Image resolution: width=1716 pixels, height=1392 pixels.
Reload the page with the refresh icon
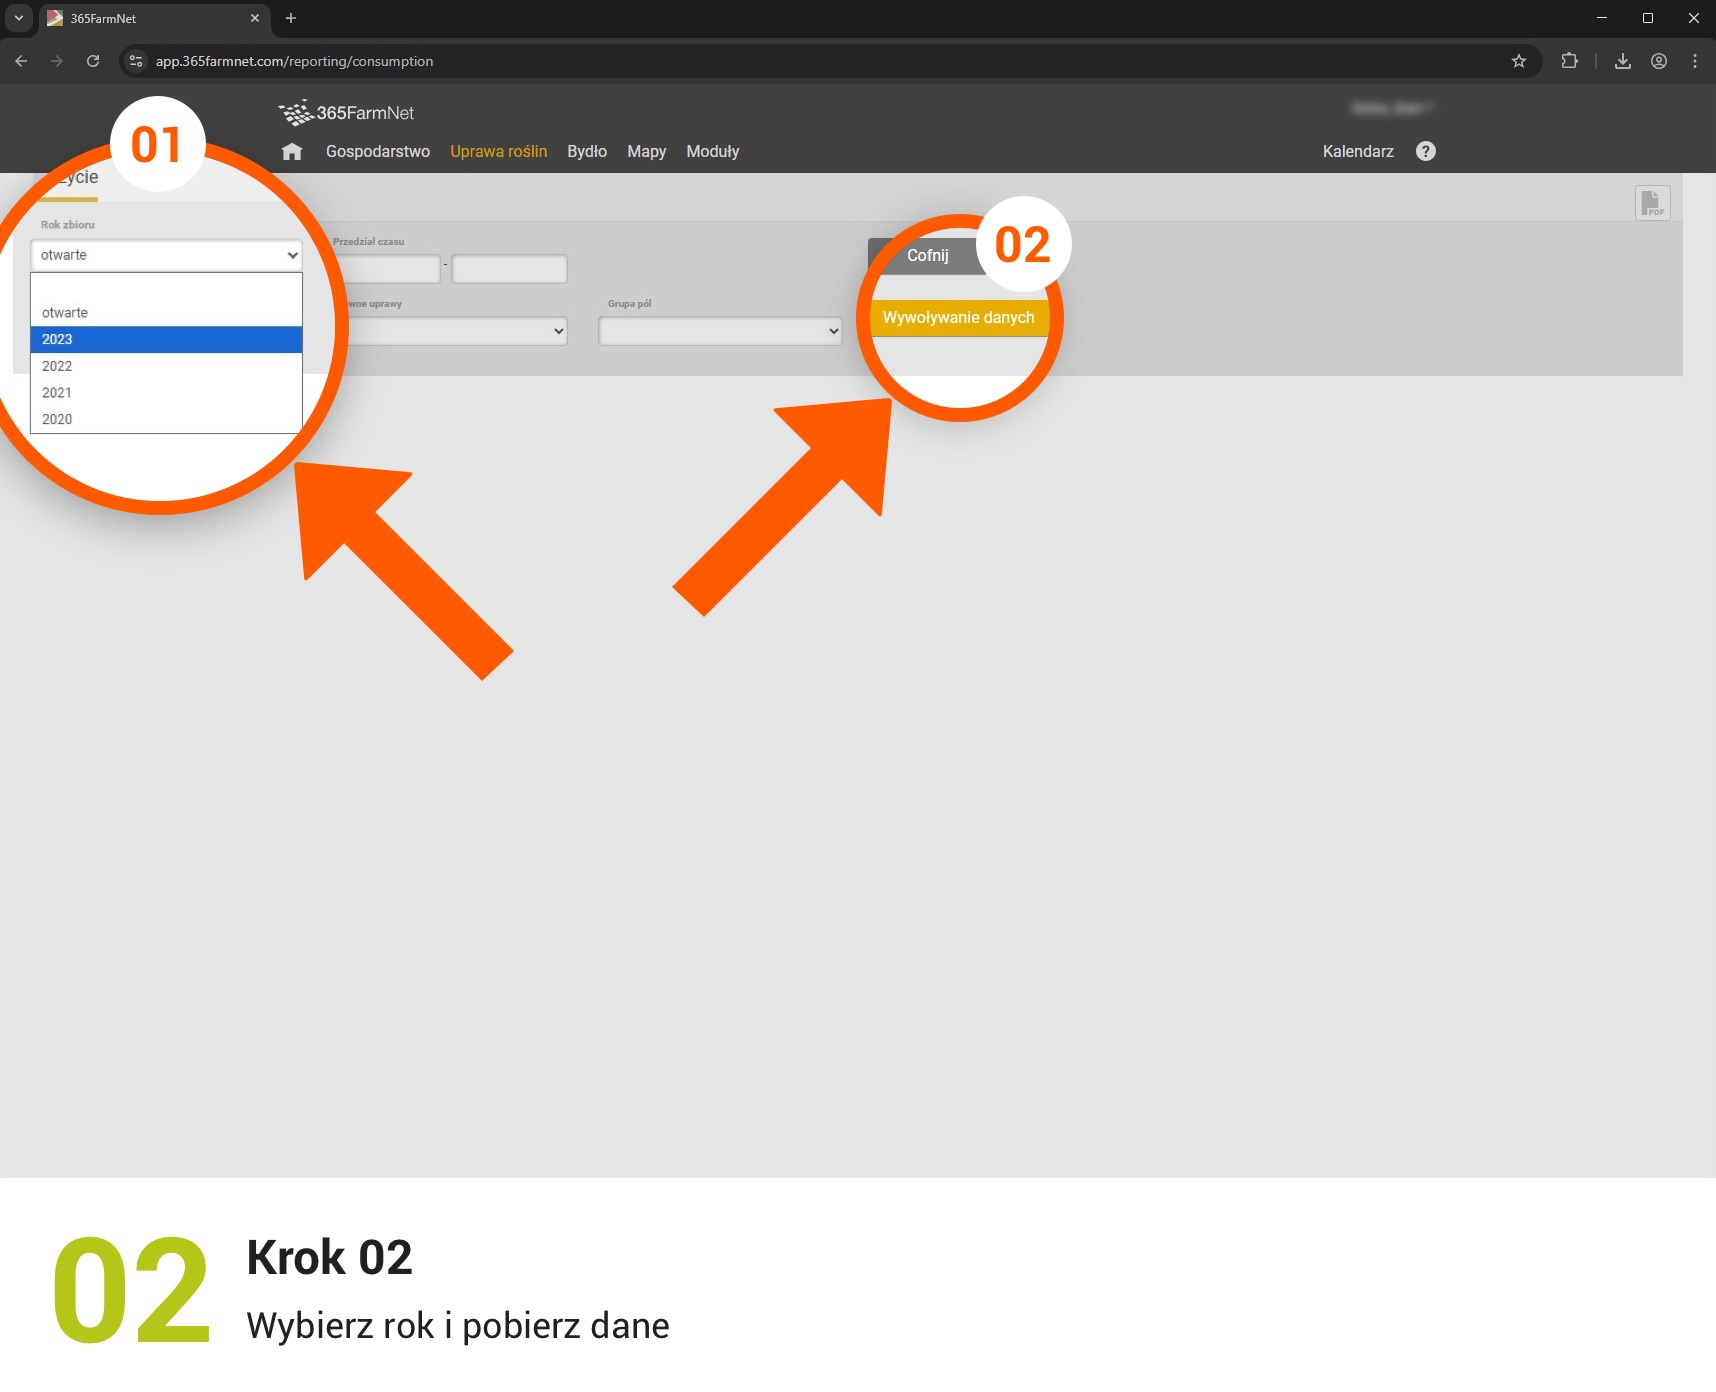(93, 61)
